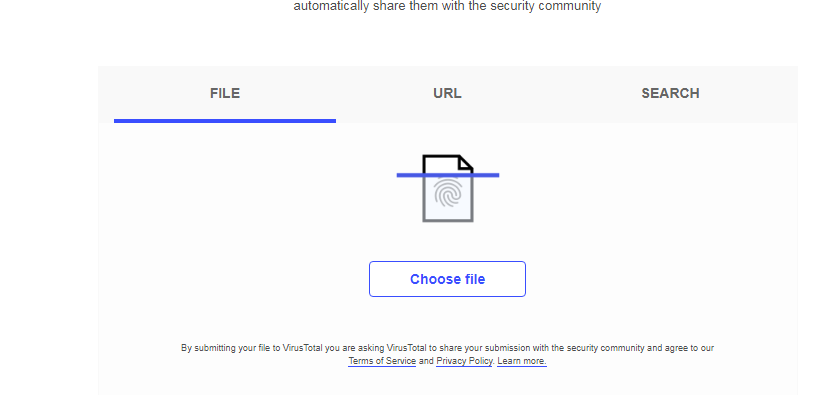Click the folded corner of the document icon
Screen dimensions: 828x395
click(x=465, y=162)
